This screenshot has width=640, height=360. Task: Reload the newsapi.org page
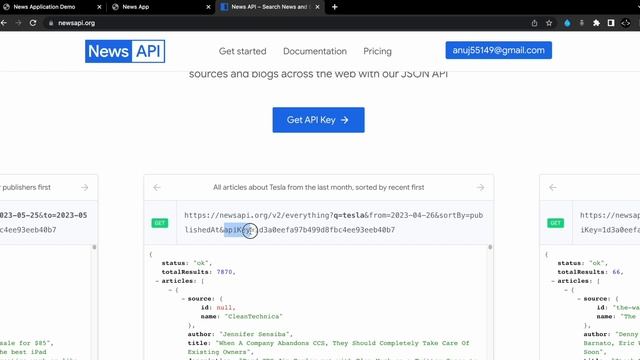pos(33,23)
